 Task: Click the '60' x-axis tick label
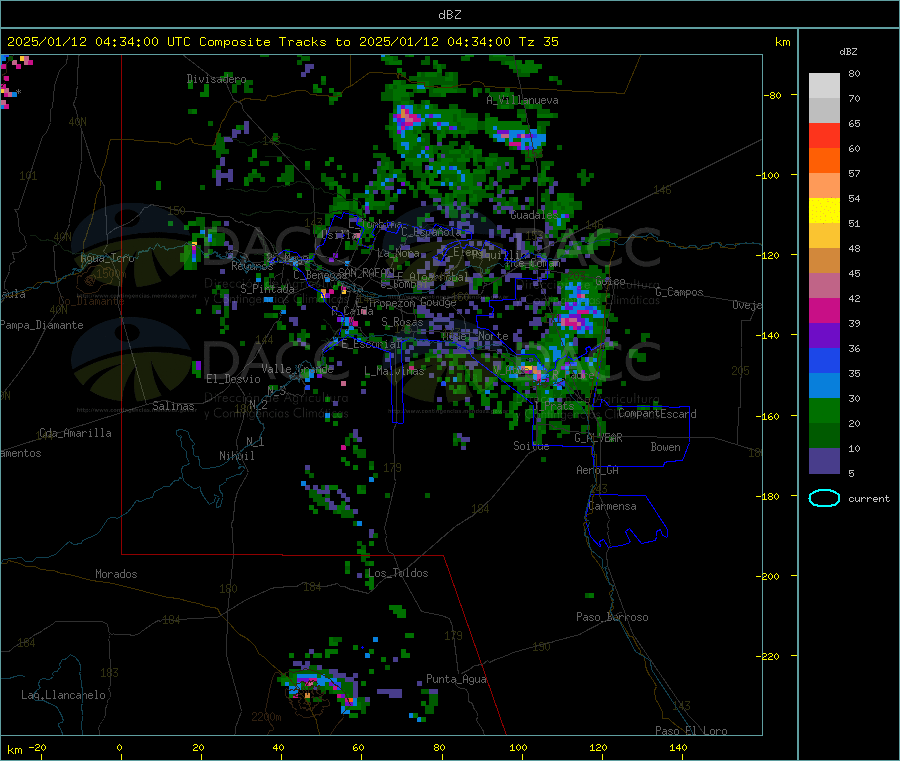tap(358, 747)
